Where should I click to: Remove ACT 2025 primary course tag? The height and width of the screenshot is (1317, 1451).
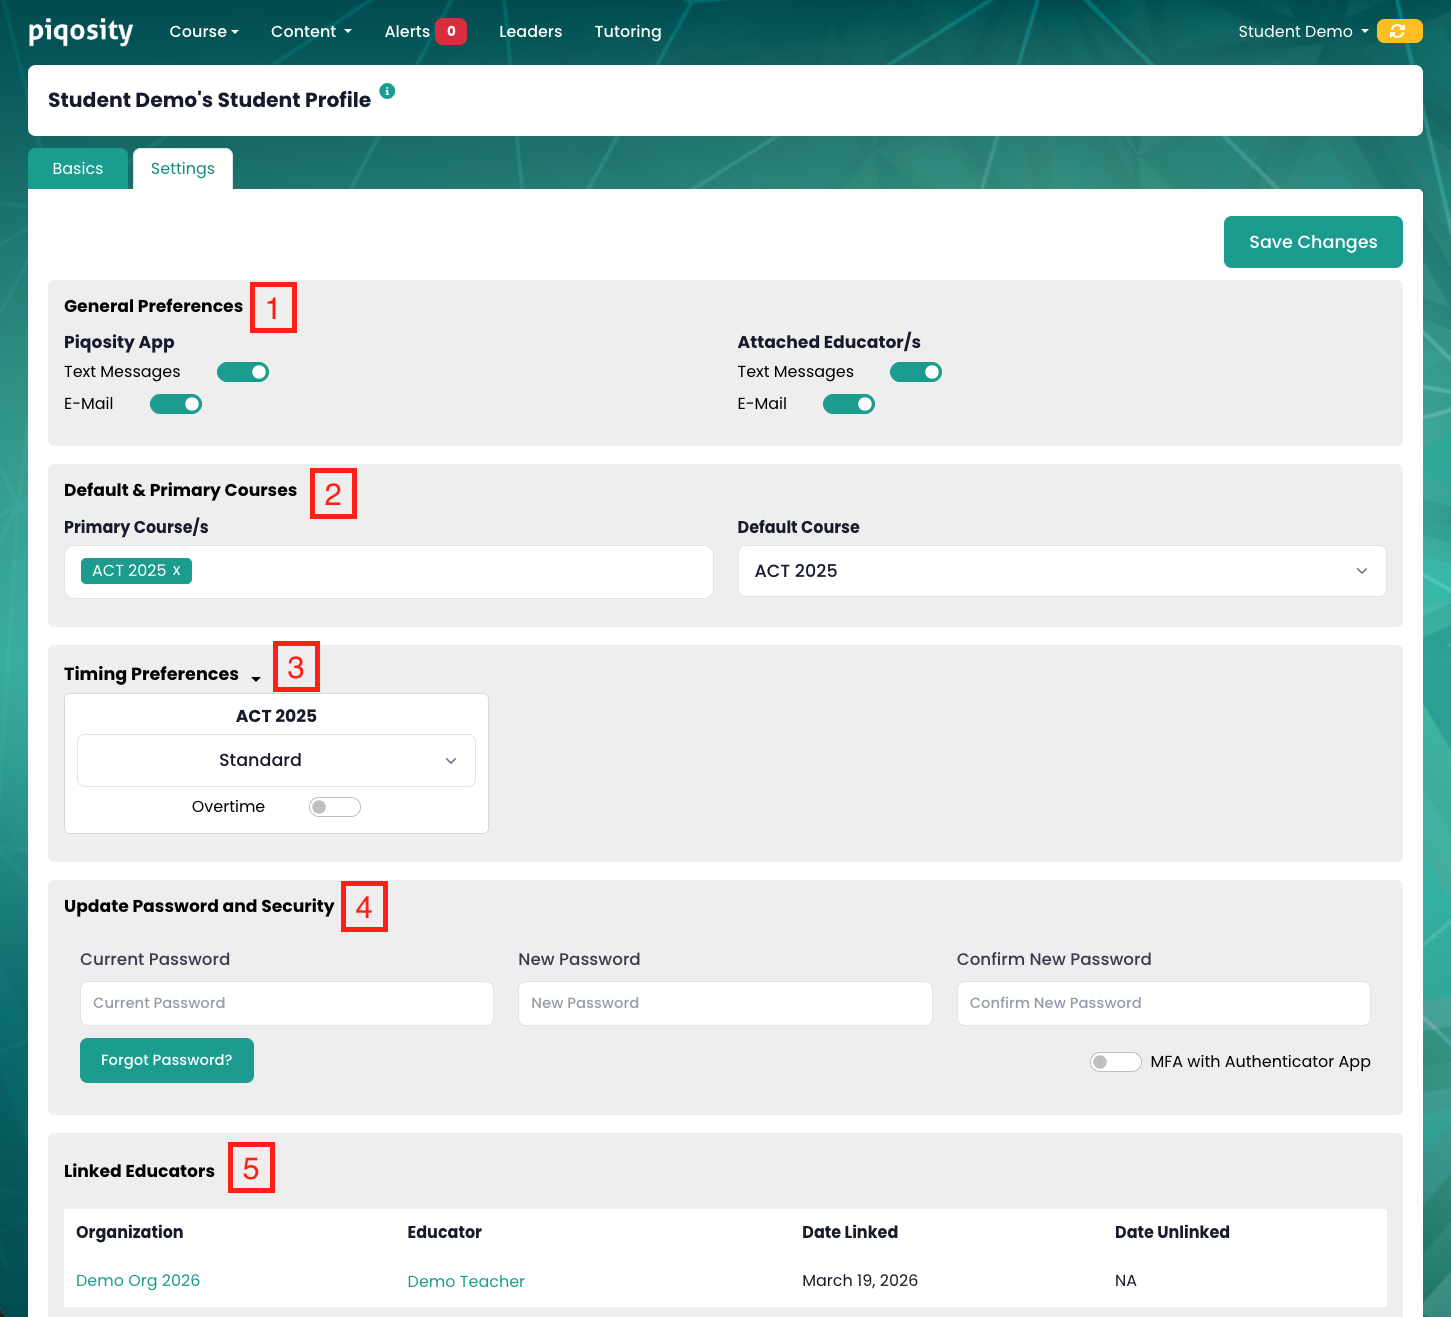[177, 570]
